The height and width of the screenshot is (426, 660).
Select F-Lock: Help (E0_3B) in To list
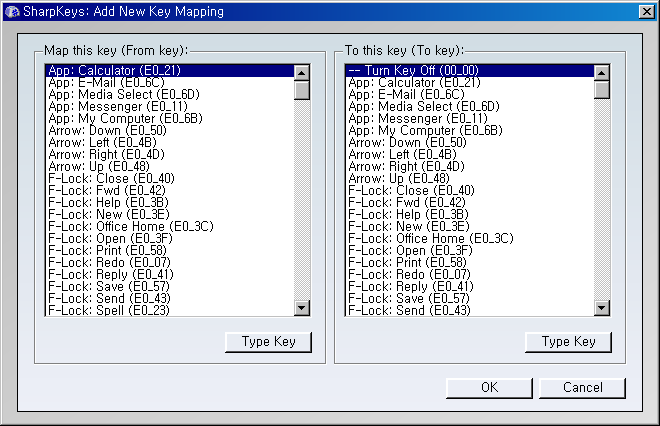pos(469,214)
